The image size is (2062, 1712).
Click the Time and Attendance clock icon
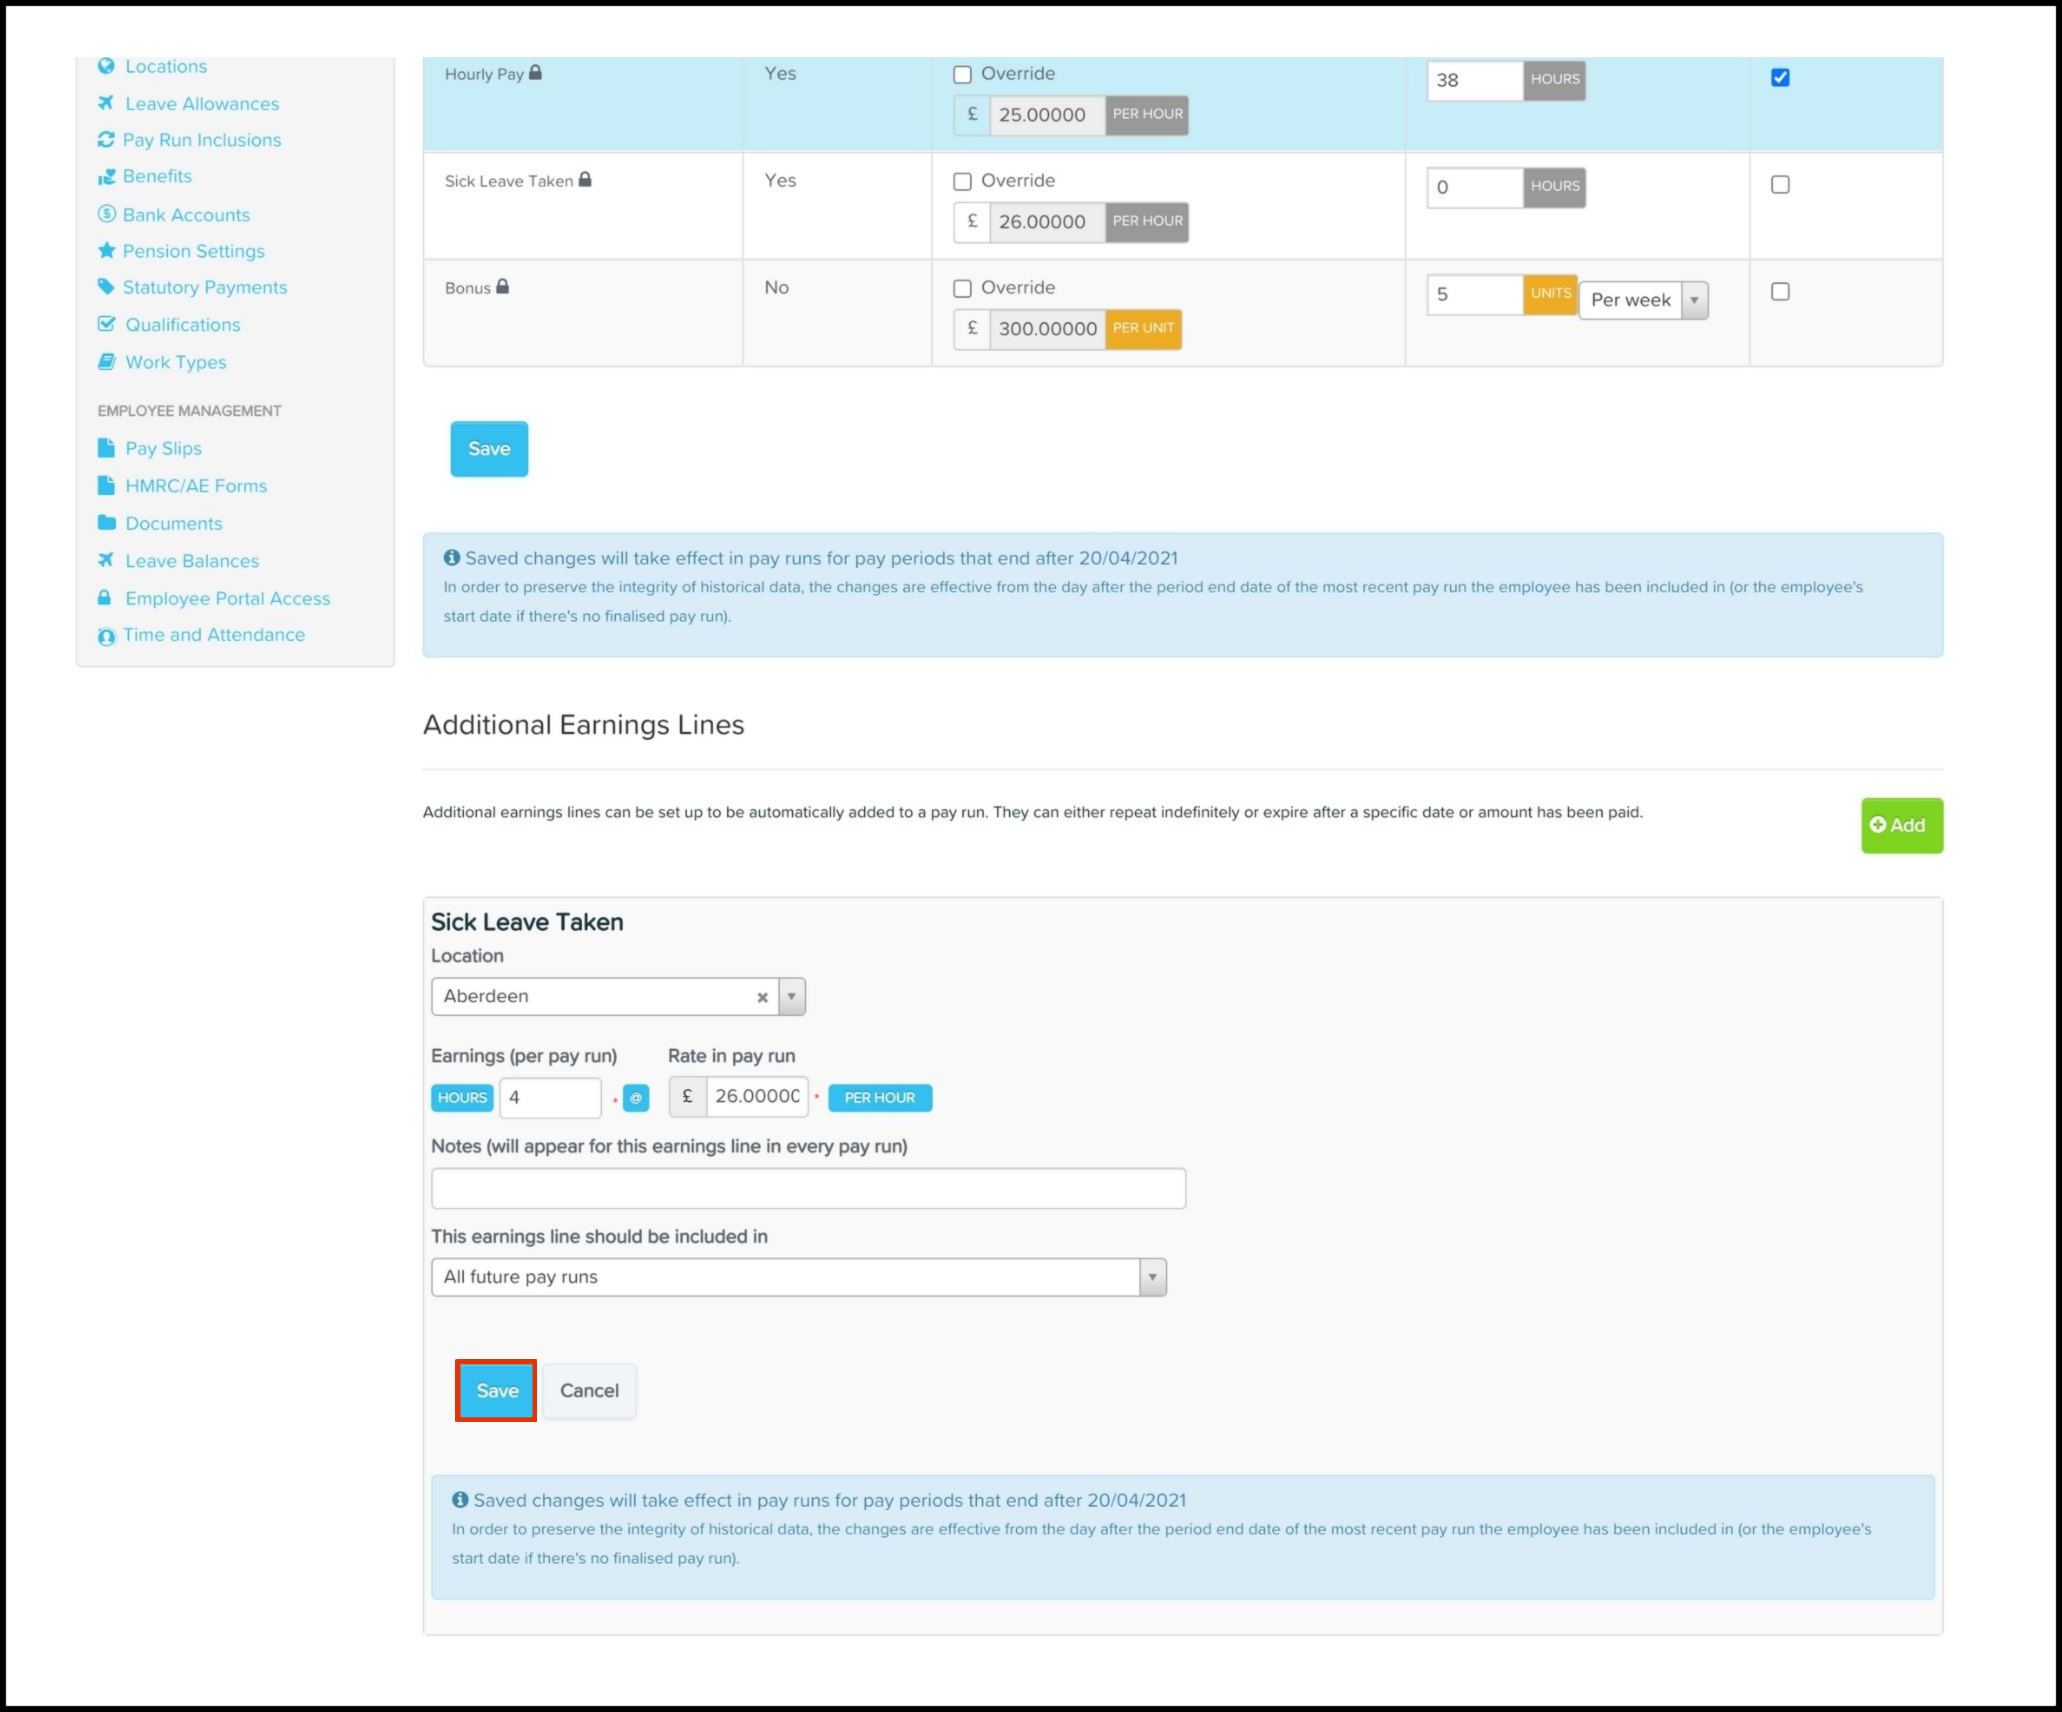tap(106, 636)
